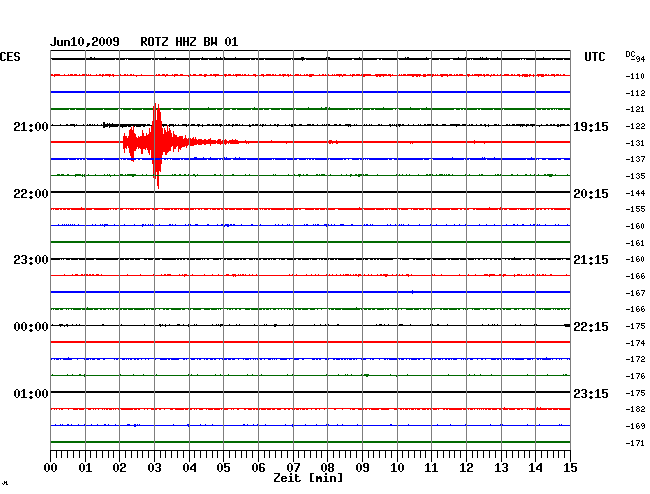Select the station title ROTZ HHZ BW 01
This screenshot has width=650, height=494.
click(x=189, y=42)
